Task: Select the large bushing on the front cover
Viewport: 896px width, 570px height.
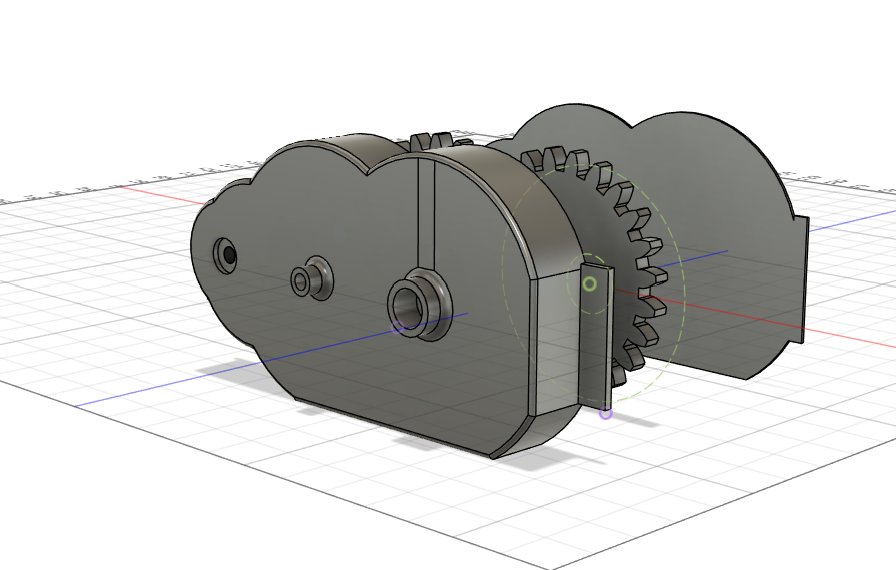Action: [419, 304]
